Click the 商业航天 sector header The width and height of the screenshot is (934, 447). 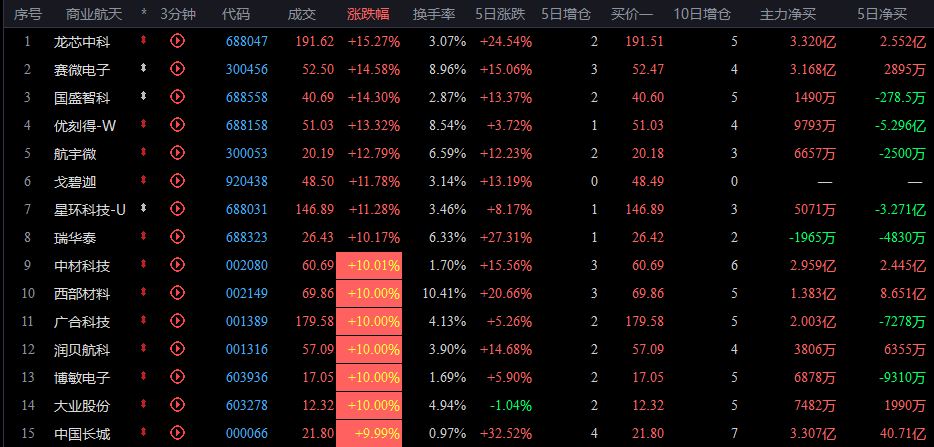tap(94, 14)
